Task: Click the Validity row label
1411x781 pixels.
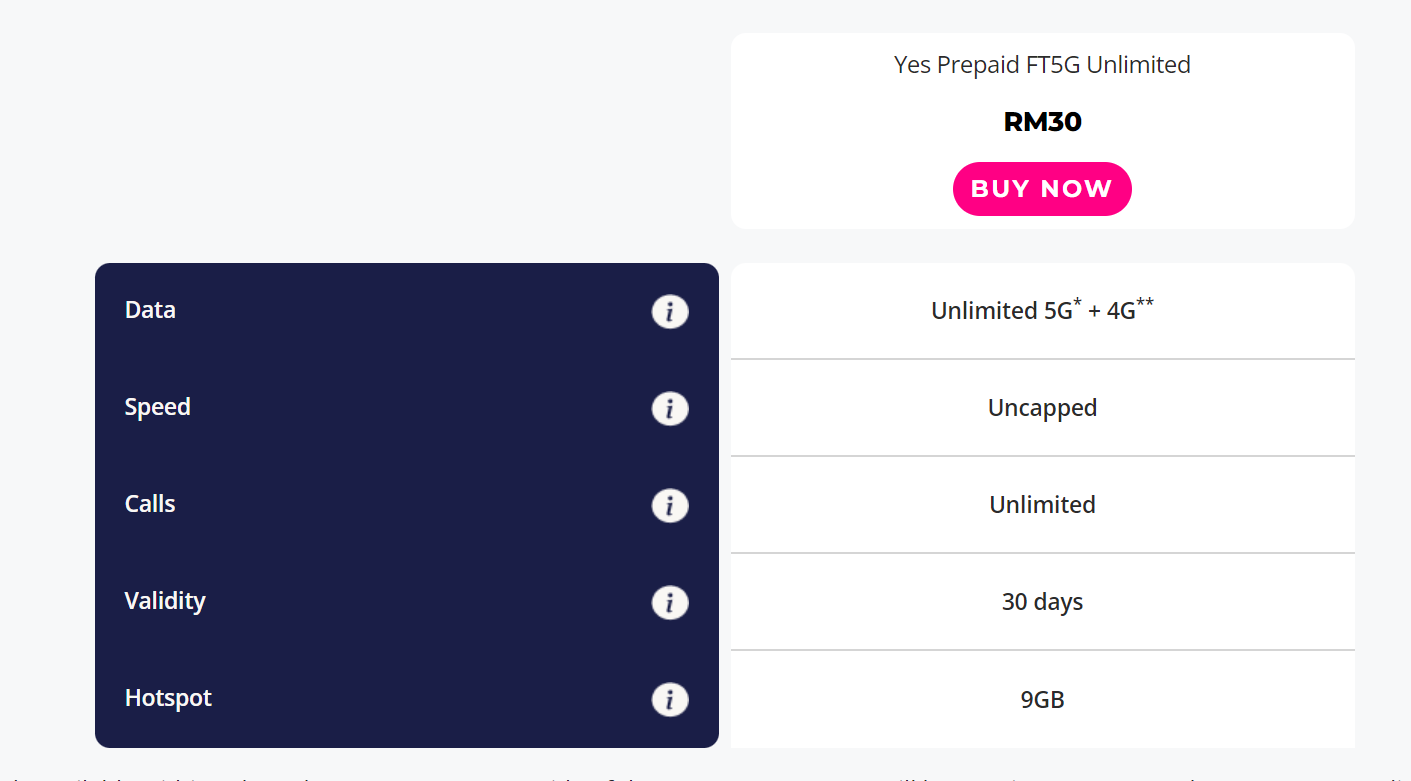Action: (165, 601)
